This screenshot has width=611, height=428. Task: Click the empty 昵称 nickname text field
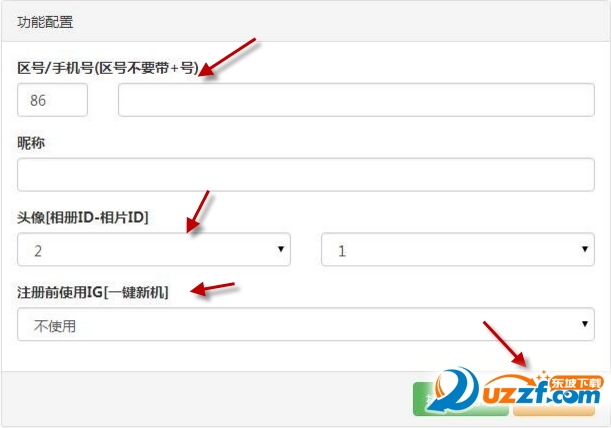point(306,175)
